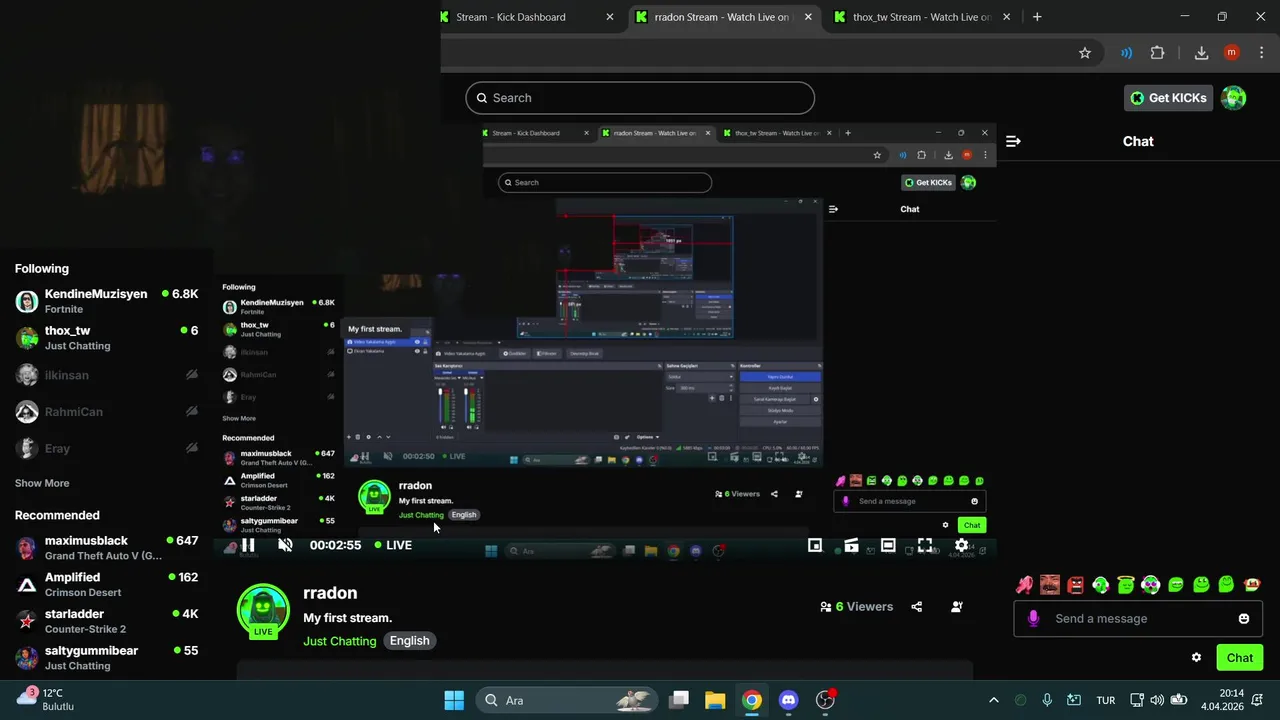Image resolution: width=1280 pixels, height=720 pixels.
Task: Enter fullscreen on the stream player
Action: point(925,545)
